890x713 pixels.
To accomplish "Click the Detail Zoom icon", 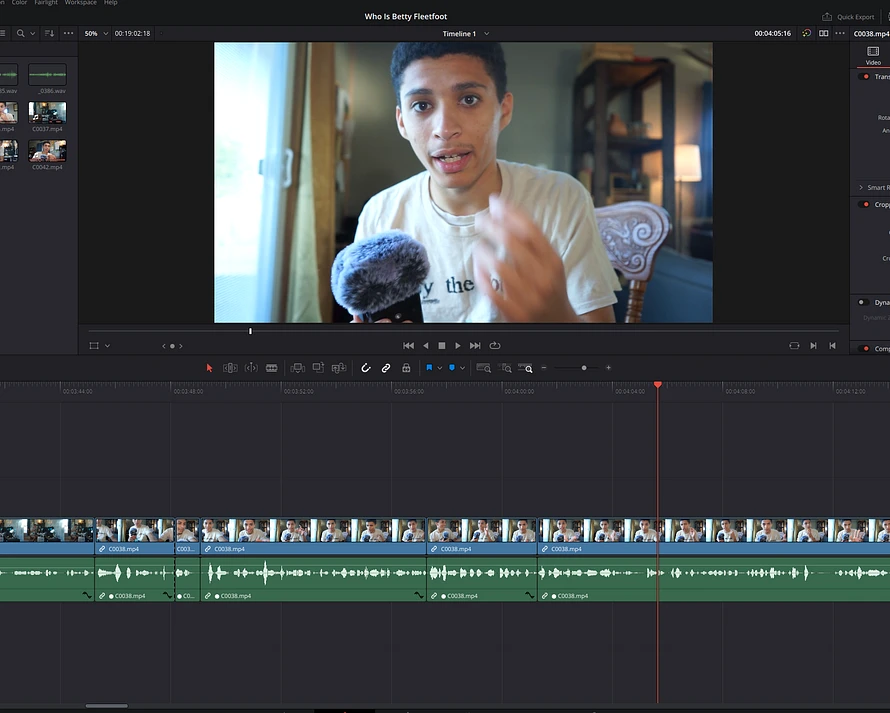I will 505,368.
